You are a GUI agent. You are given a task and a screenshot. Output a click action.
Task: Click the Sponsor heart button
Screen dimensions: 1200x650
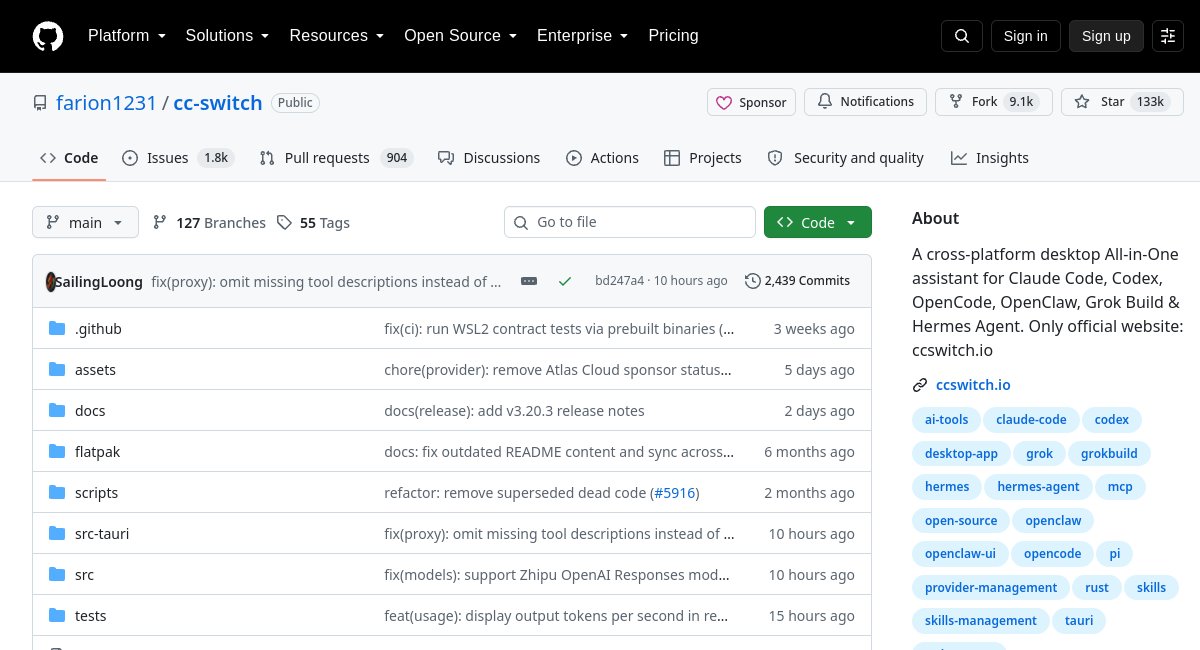click(752, 102)
